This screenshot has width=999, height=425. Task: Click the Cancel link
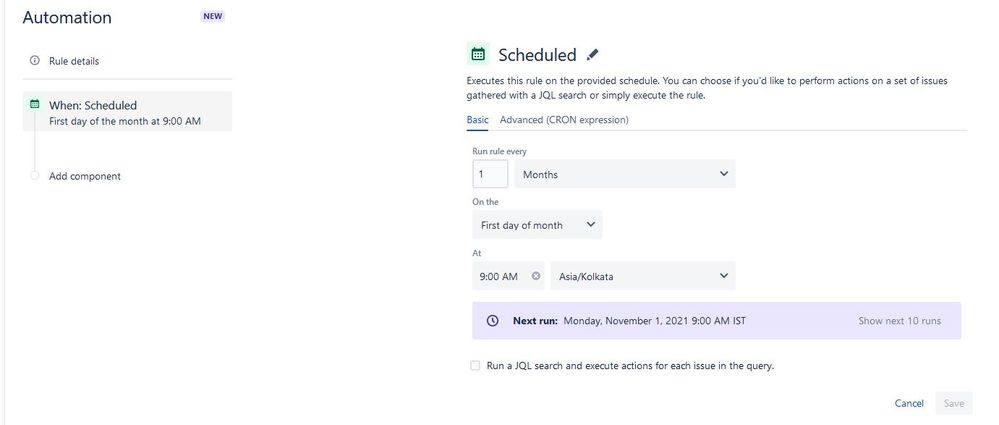coord(909,403)
